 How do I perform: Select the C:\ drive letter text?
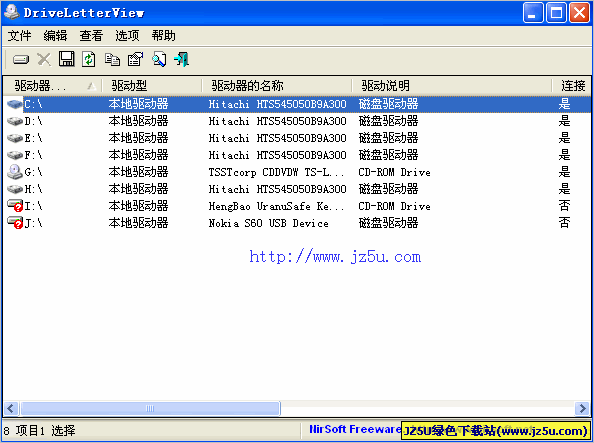point(34,104)
